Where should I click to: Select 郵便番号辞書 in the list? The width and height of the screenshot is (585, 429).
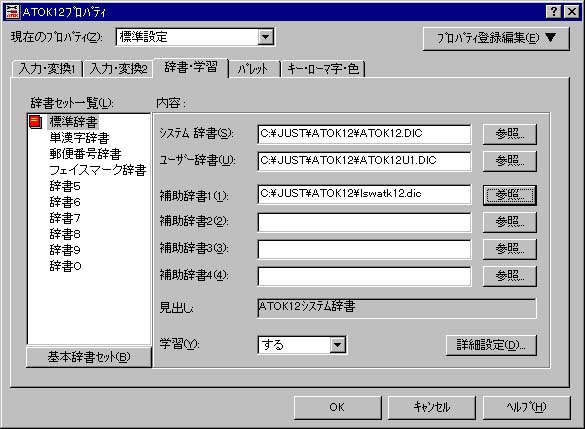pos(85,154)
